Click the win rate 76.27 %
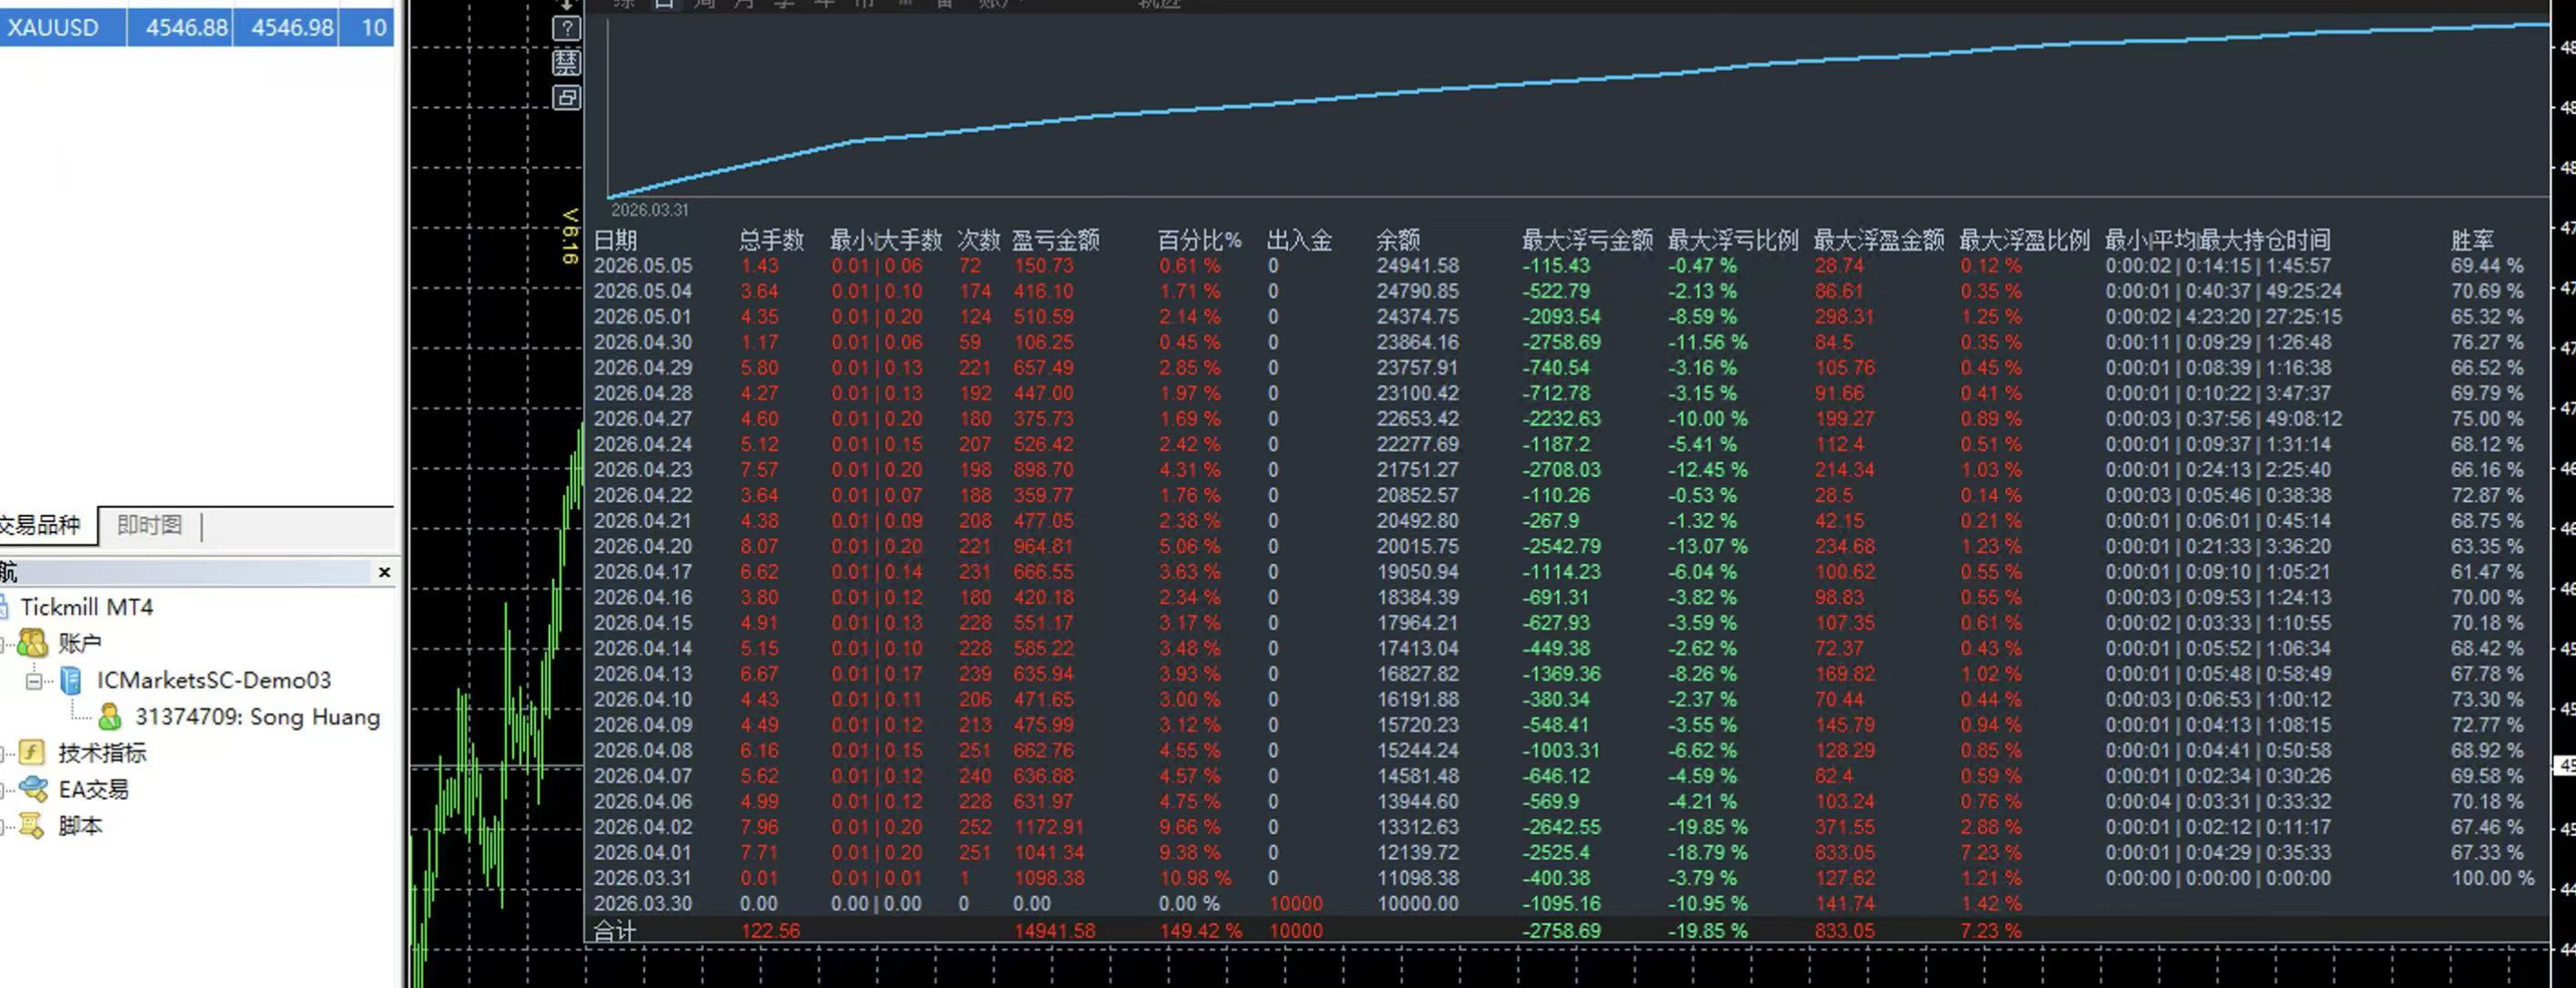 [2487, 342]
